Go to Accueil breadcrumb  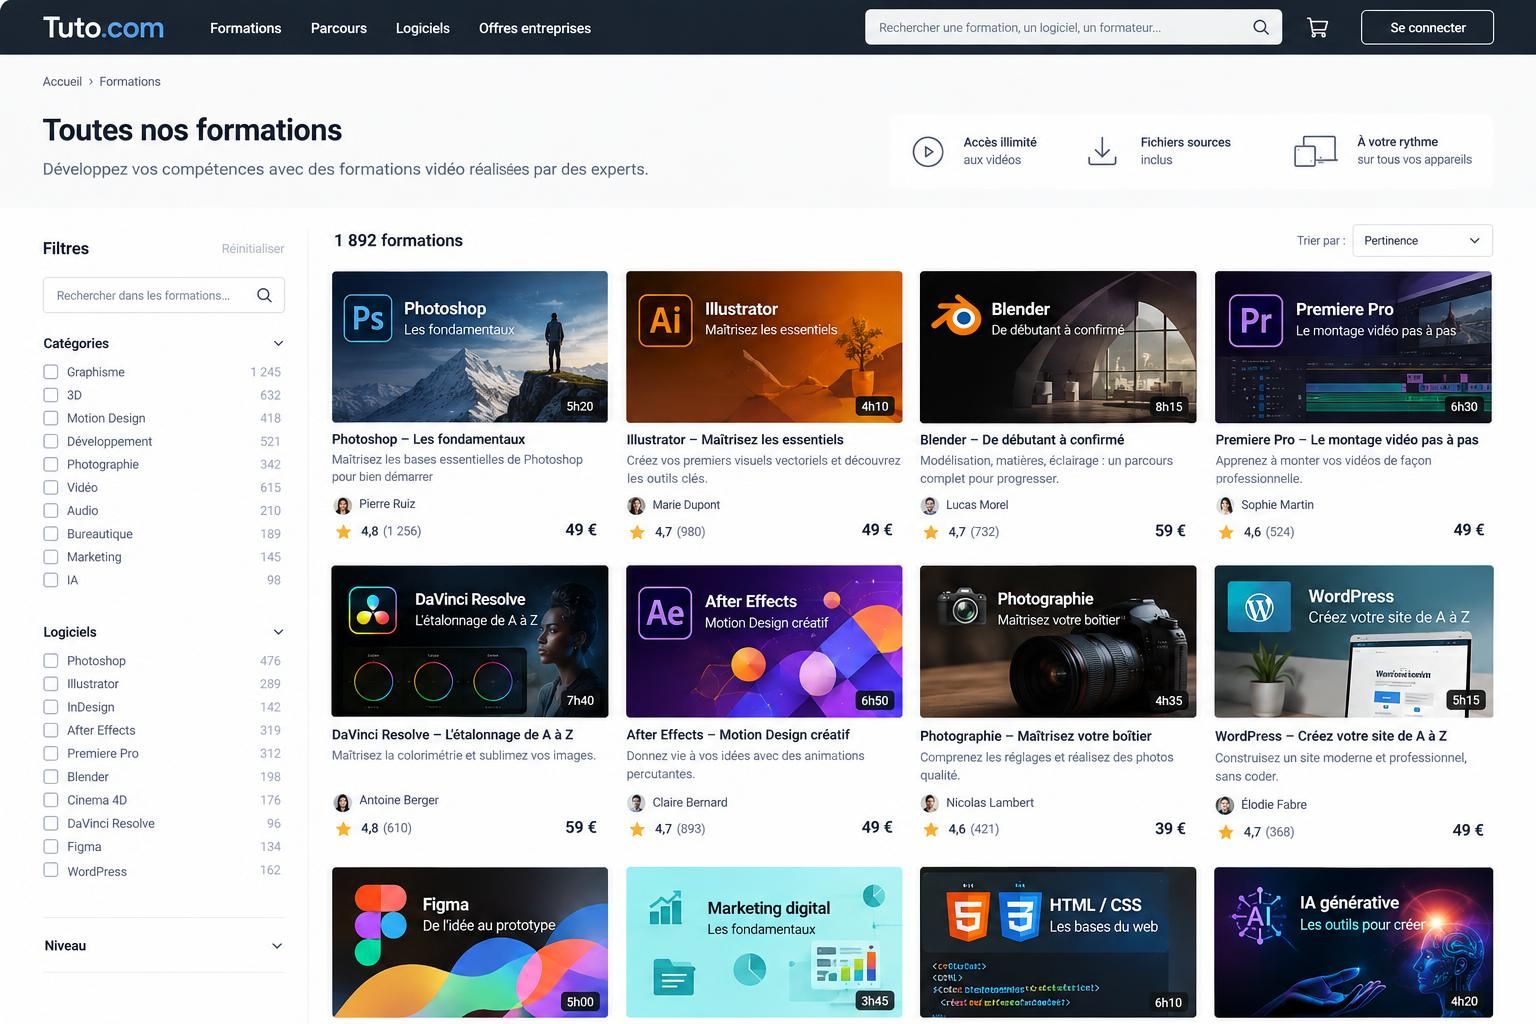(x=62, y=82)
